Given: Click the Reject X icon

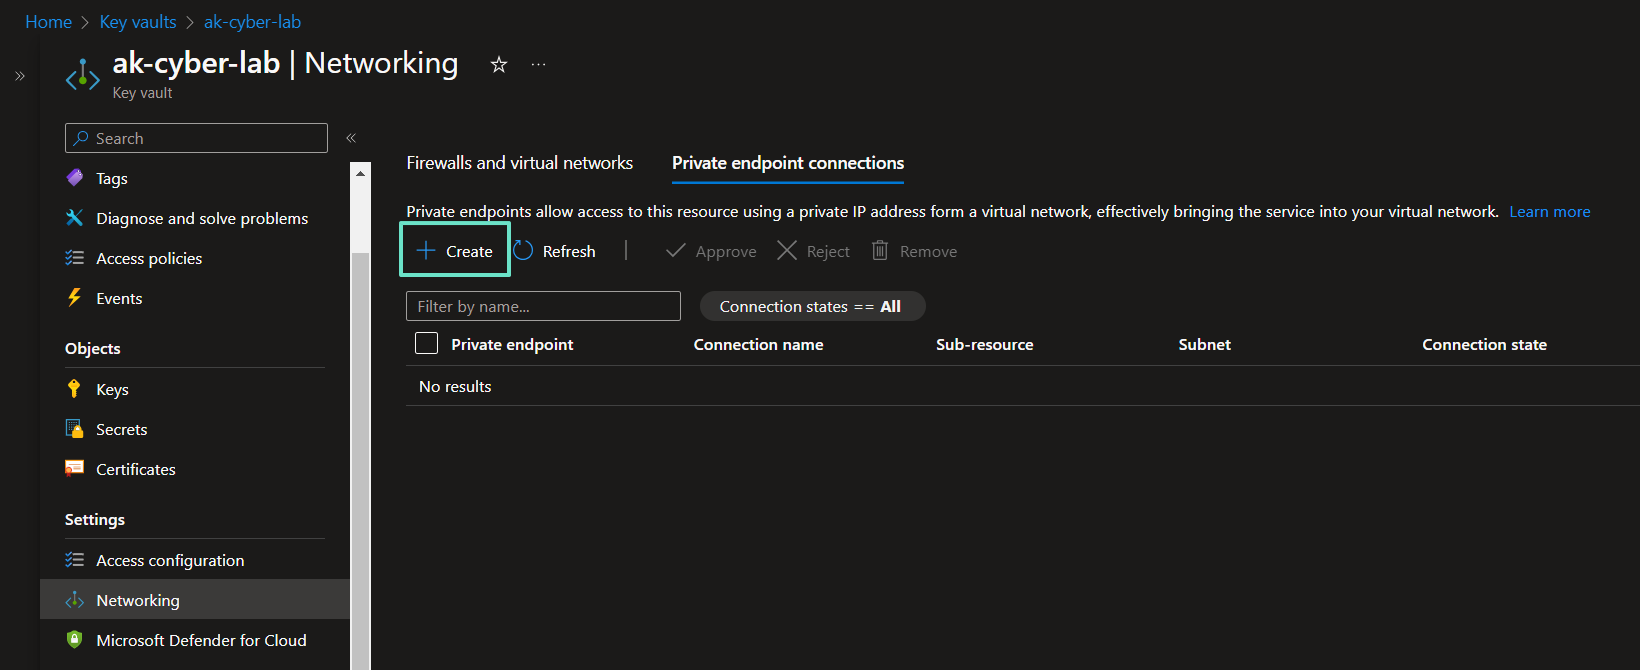Looking at the screenshot, I should click(787, 251).
